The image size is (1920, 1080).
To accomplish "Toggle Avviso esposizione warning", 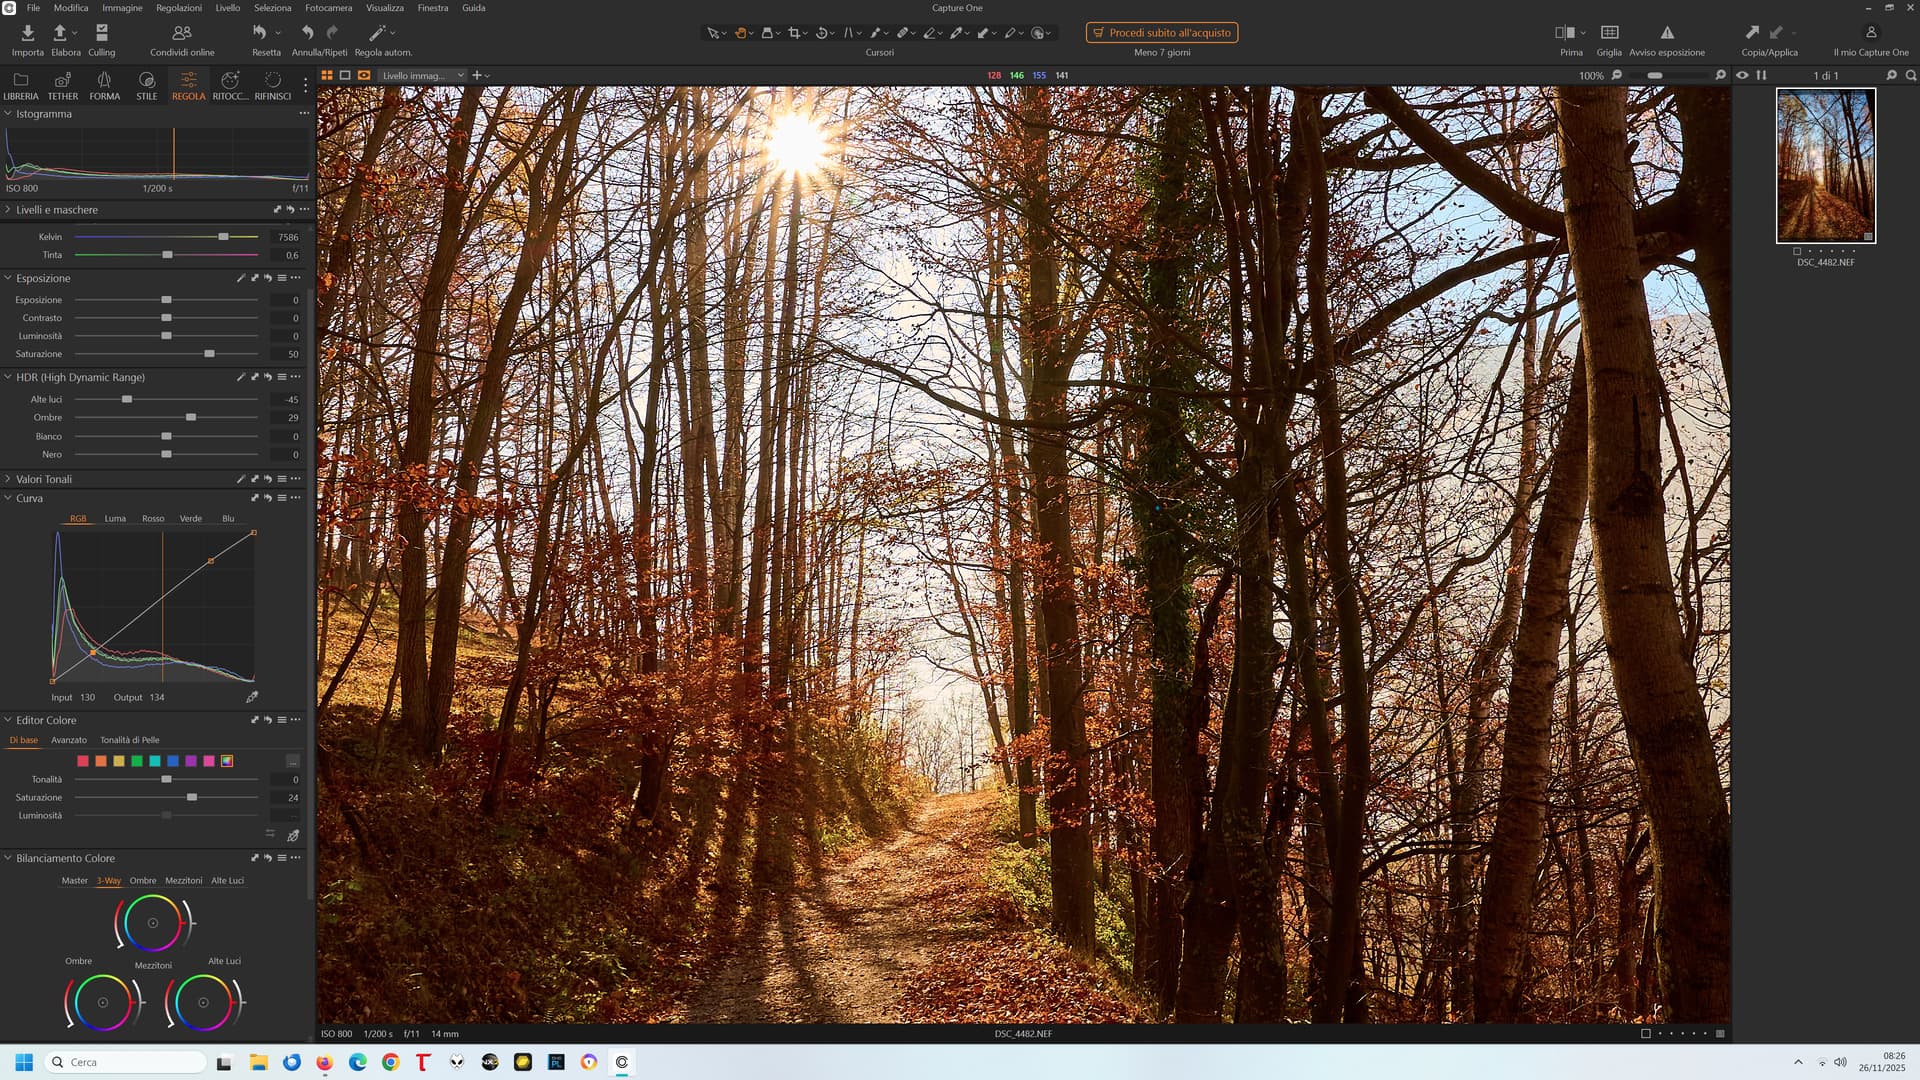I will [x=1666, y=33].
